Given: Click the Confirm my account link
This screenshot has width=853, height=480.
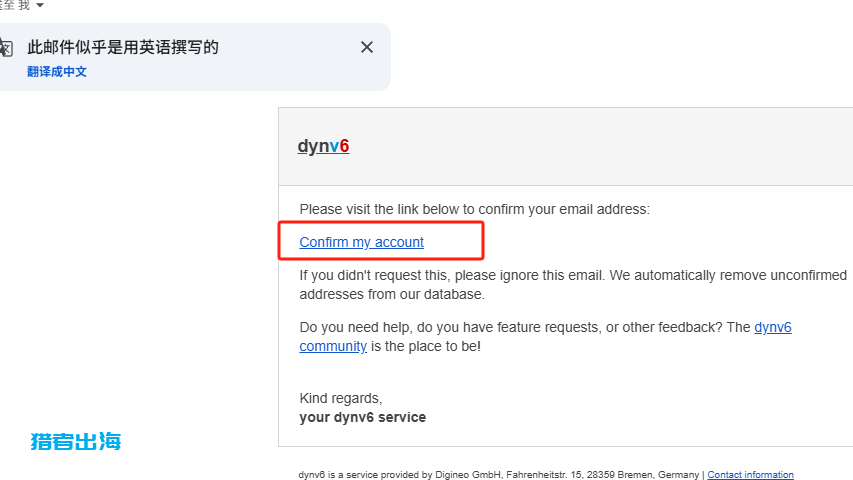Looking at the screenshot, I should (361, 242).
